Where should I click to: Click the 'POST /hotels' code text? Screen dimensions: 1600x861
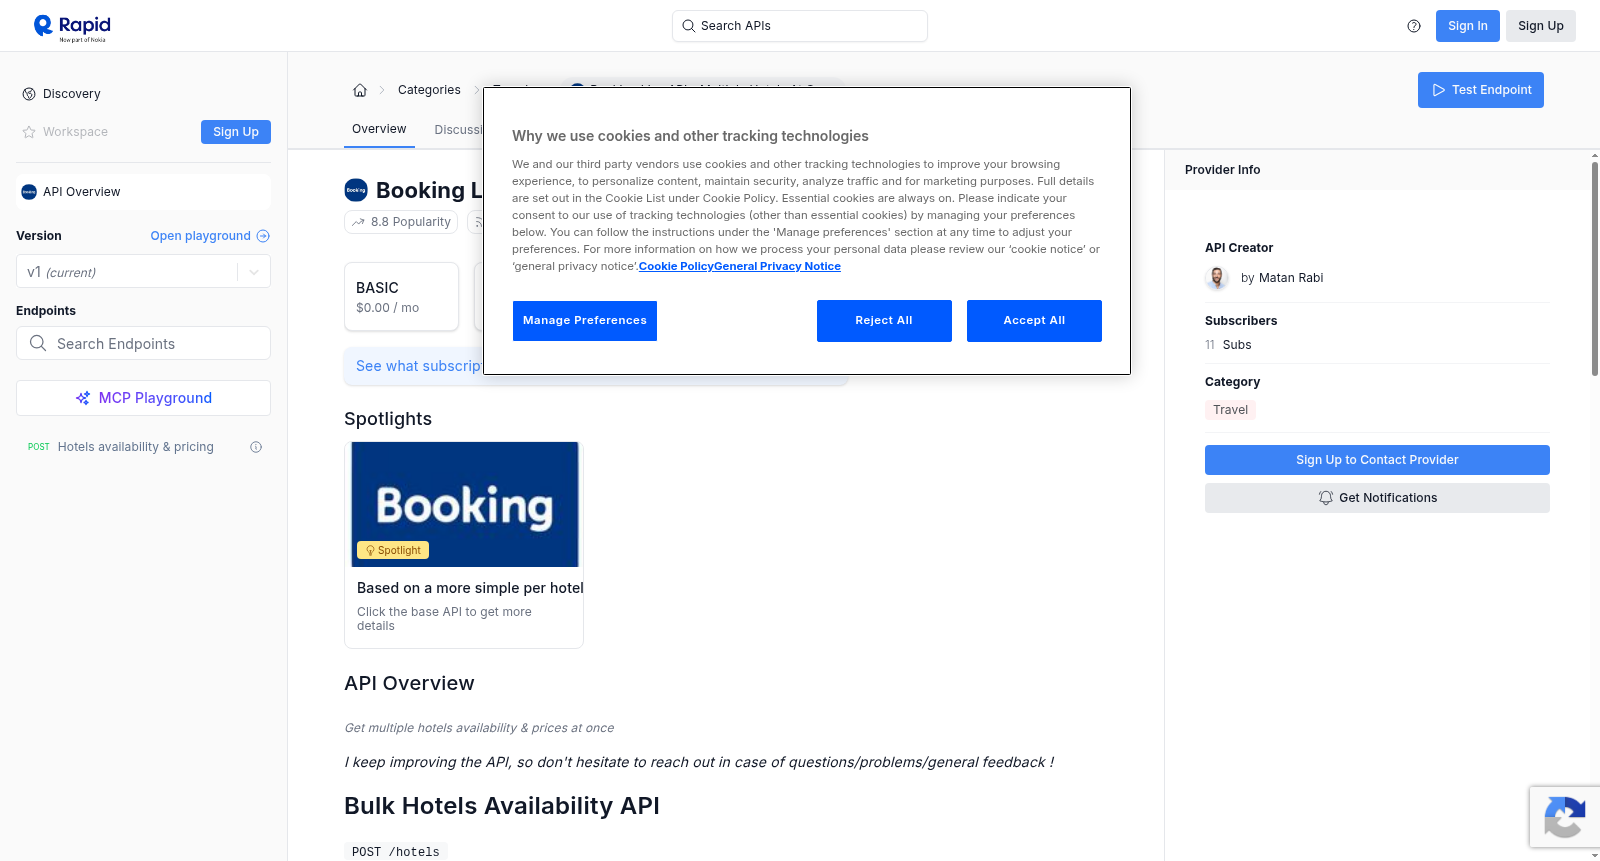[396, 852]
